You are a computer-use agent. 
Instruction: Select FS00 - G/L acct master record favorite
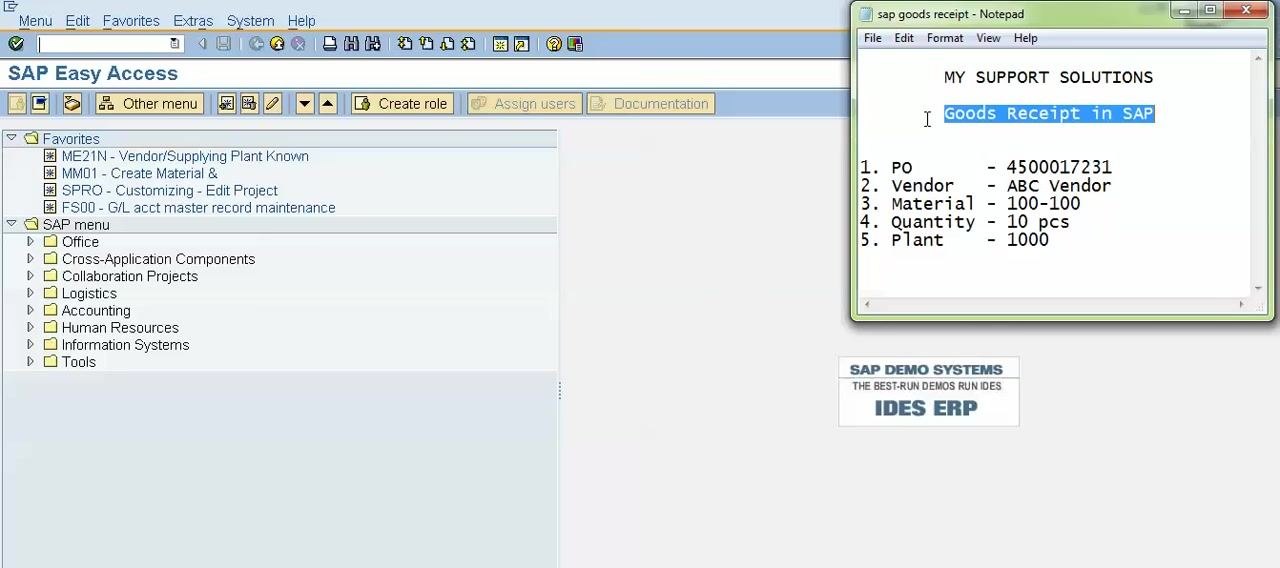[198, 207]
